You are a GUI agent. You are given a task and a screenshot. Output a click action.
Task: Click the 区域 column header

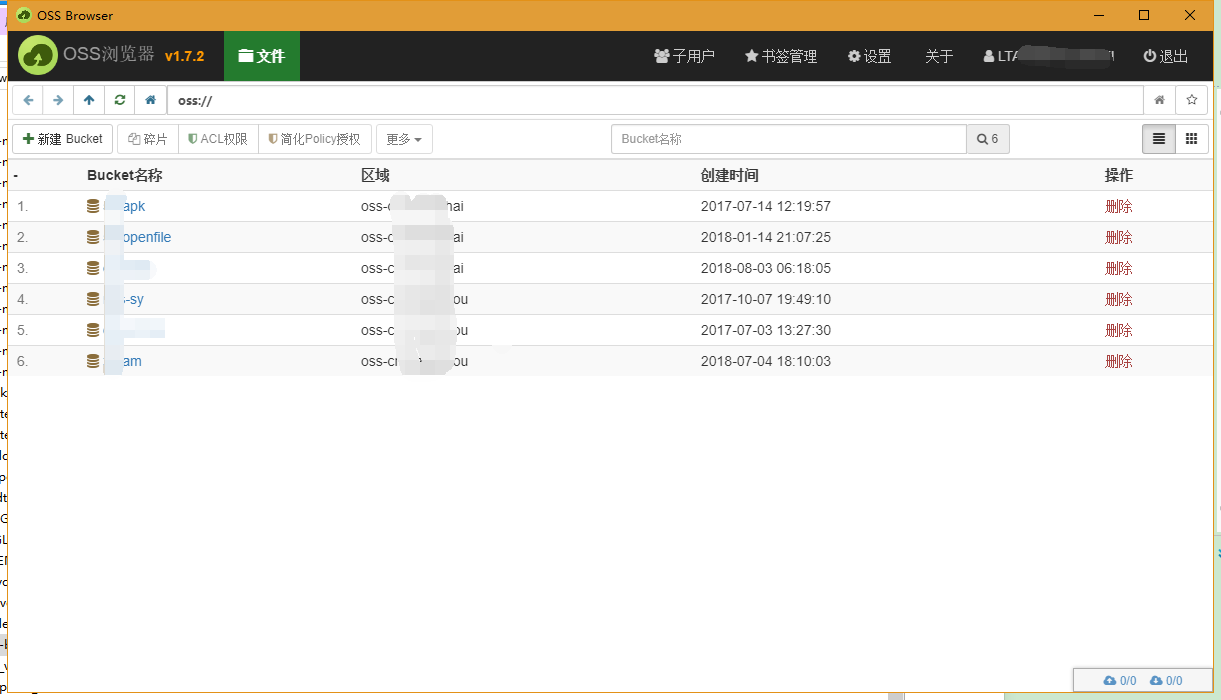375,175
